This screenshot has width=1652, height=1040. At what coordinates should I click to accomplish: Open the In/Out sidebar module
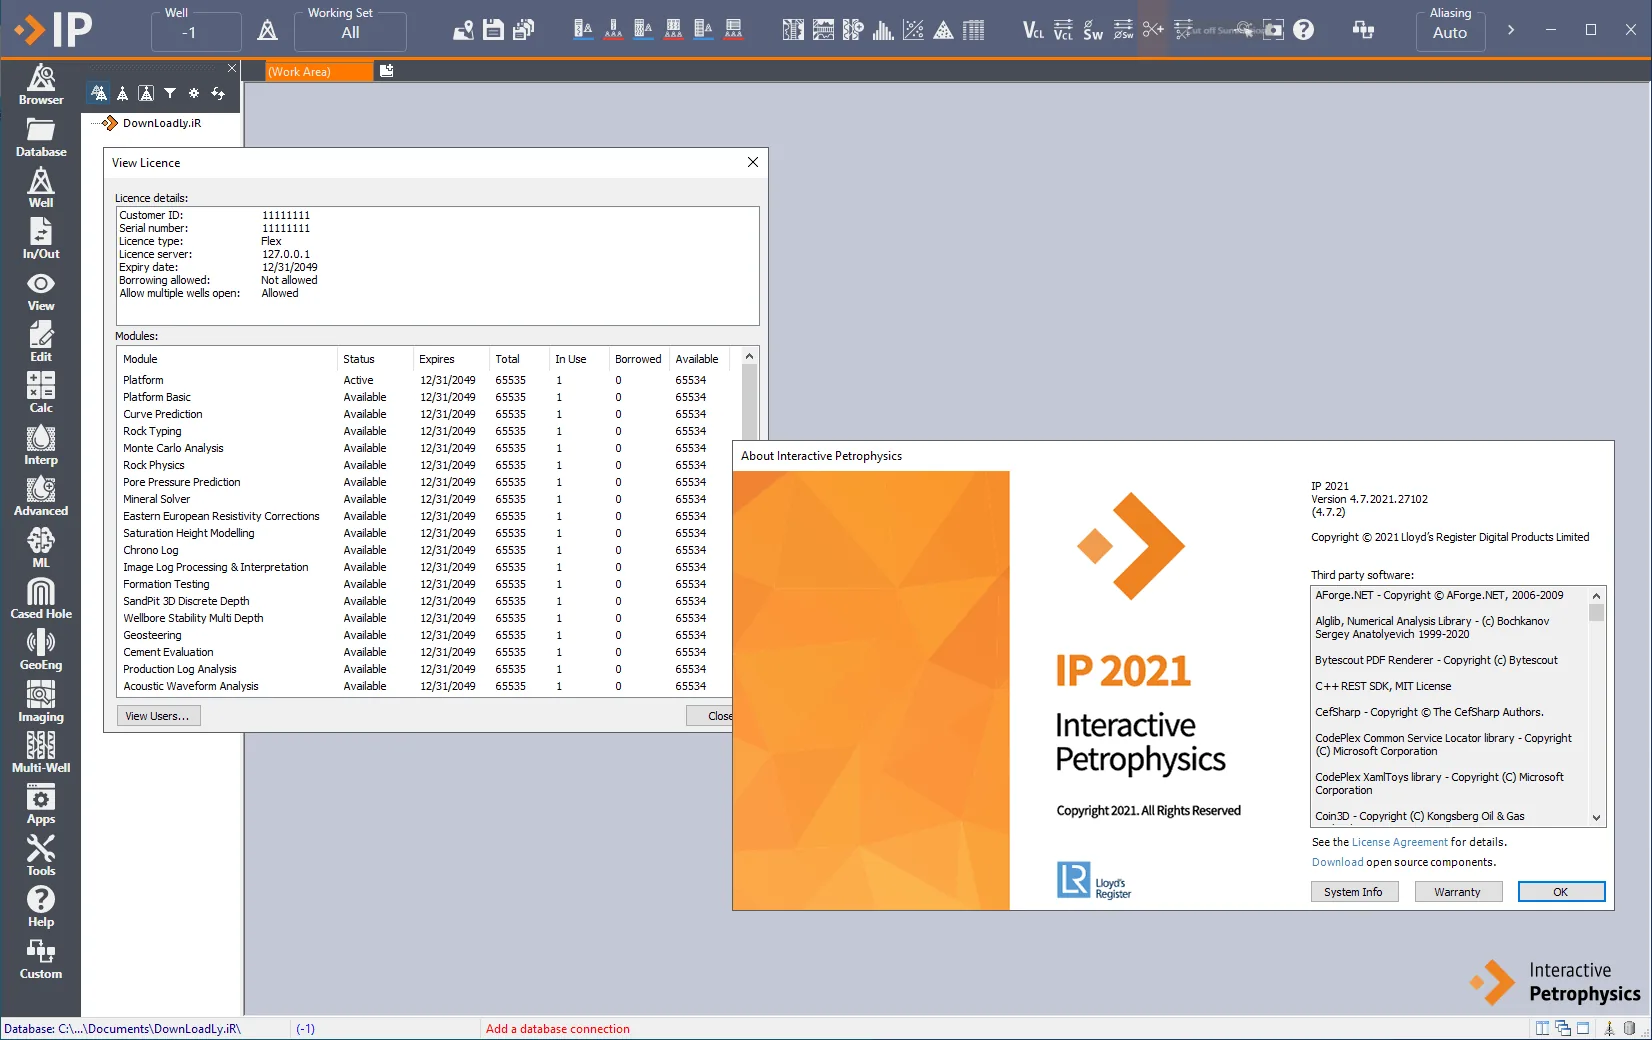pos(41,240)
